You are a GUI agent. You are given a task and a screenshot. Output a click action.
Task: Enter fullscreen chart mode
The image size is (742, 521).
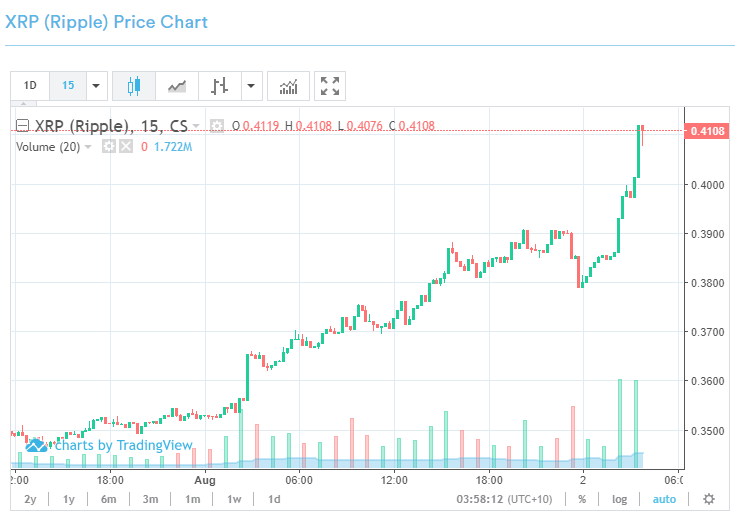(330, 86)
